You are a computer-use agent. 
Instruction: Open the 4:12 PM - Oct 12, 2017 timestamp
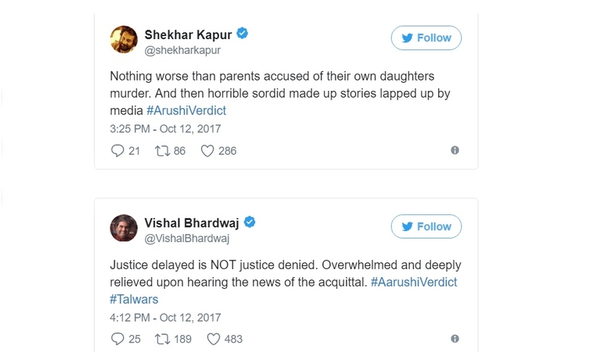point(165,318)
